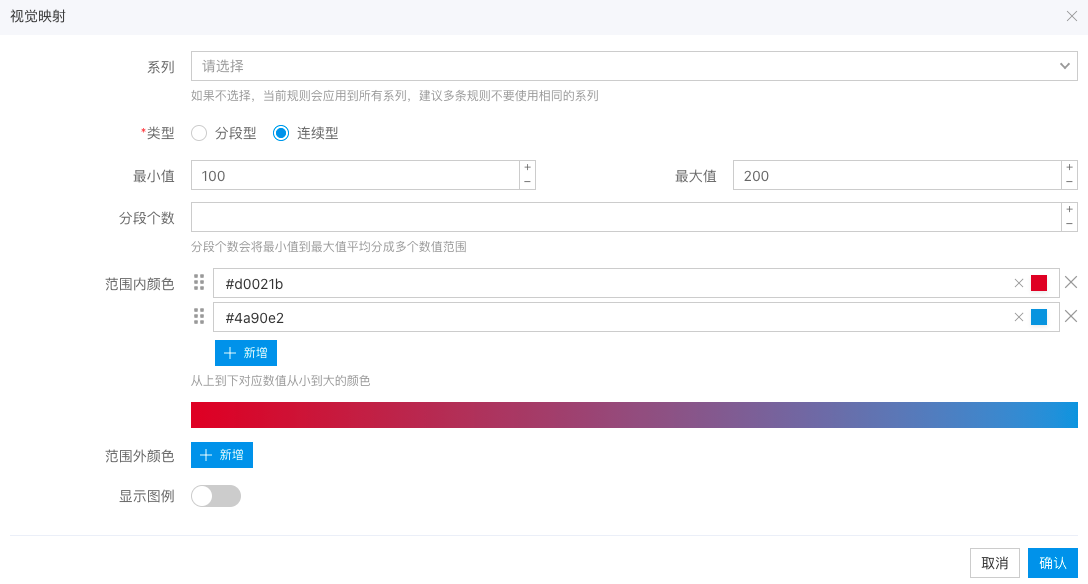Click the drag handle beside #d0021b
1088x584 pixels.
(198, 283)
